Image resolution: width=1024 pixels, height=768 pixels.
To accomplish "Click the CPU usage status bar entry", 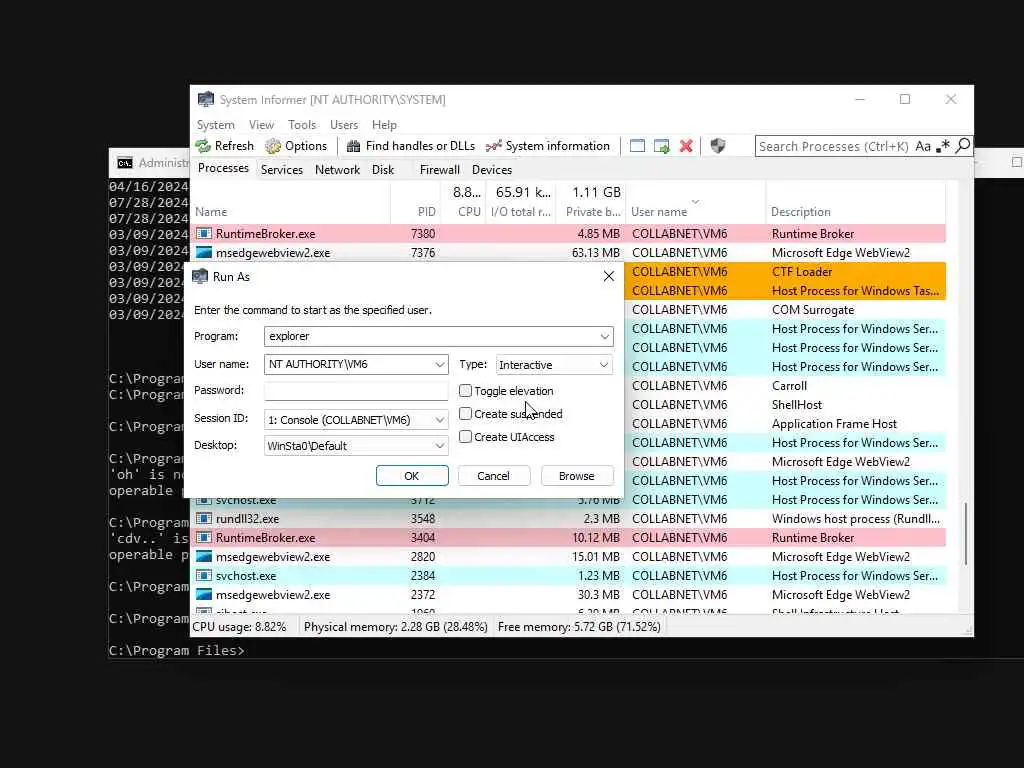I will click(240, 627).
